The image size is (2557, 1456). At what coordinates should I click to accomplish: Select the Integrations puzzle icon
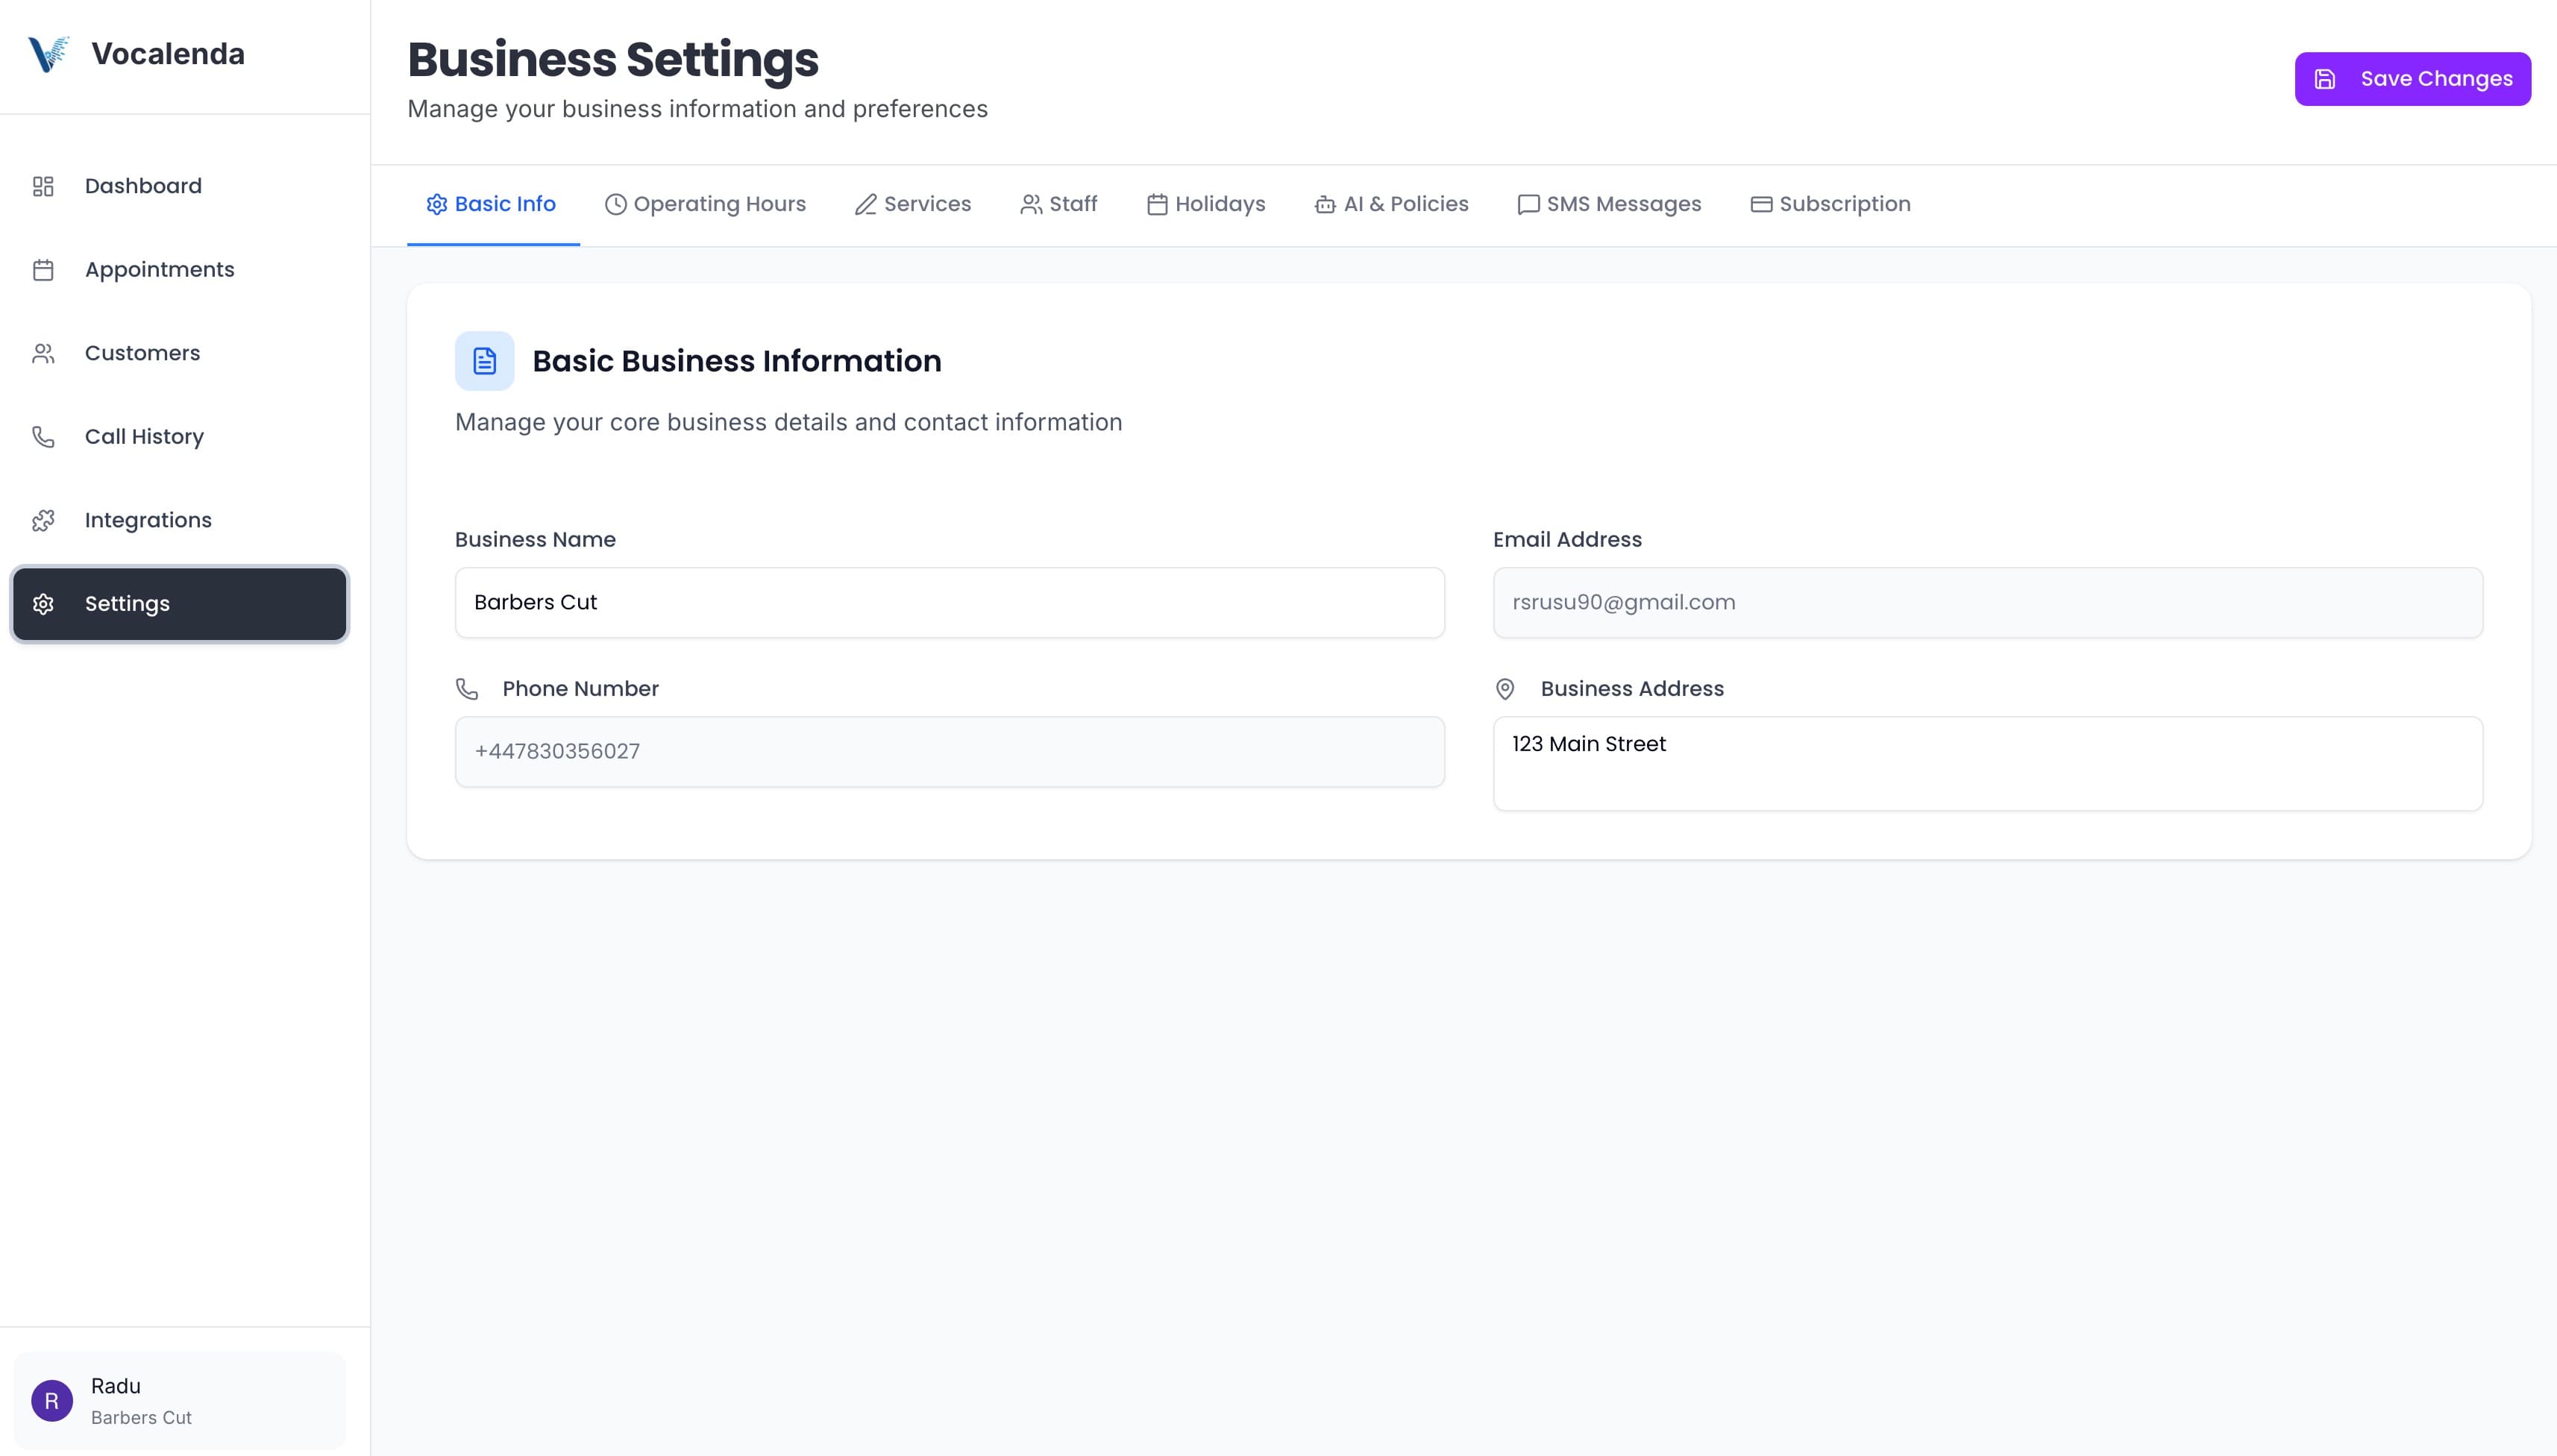pyautogui.click(x=43, y=519)
